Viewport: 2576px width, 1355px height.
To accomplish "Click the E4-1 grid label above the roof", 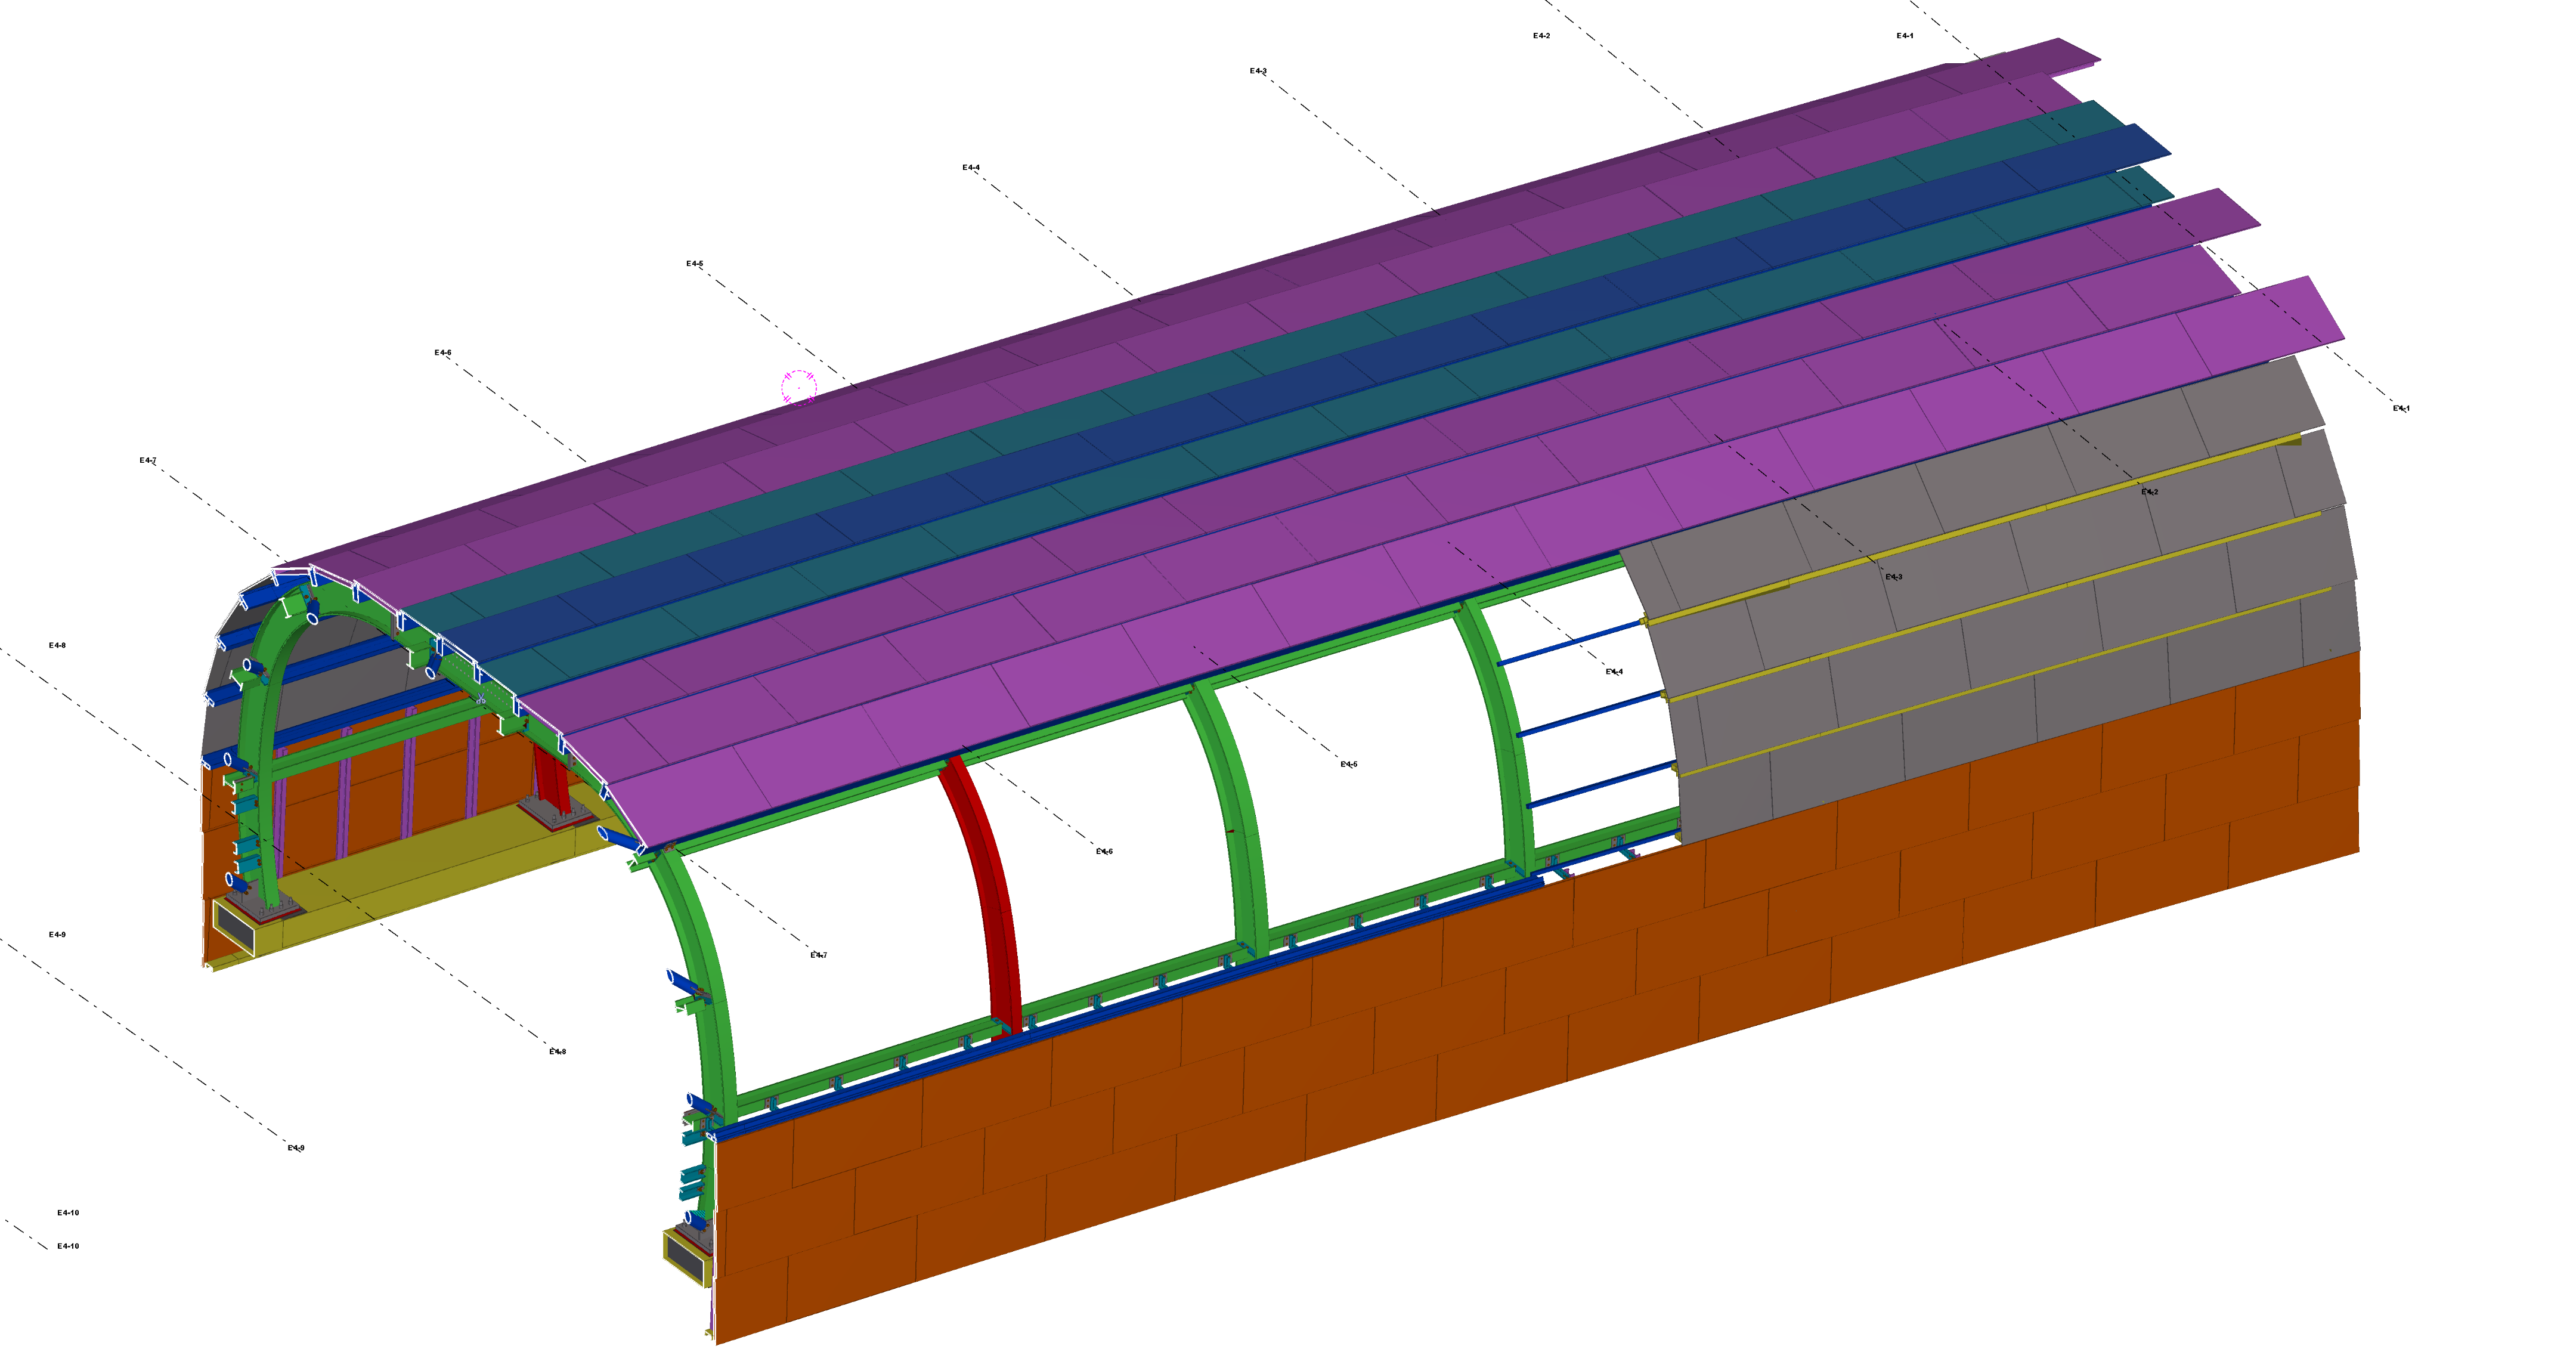I will pyautogui.click(x=1905, y=36).
